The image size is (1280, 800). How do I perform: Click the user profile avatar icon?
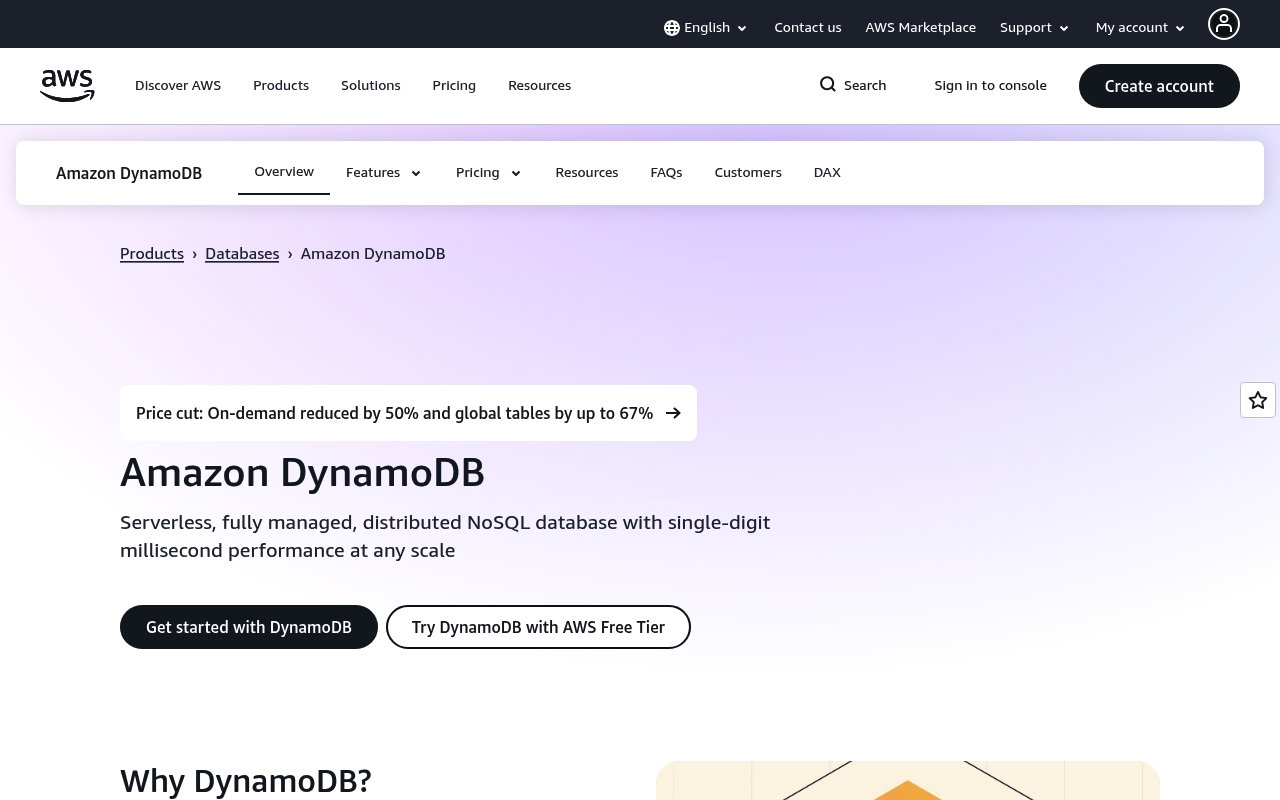(1223, 24)
